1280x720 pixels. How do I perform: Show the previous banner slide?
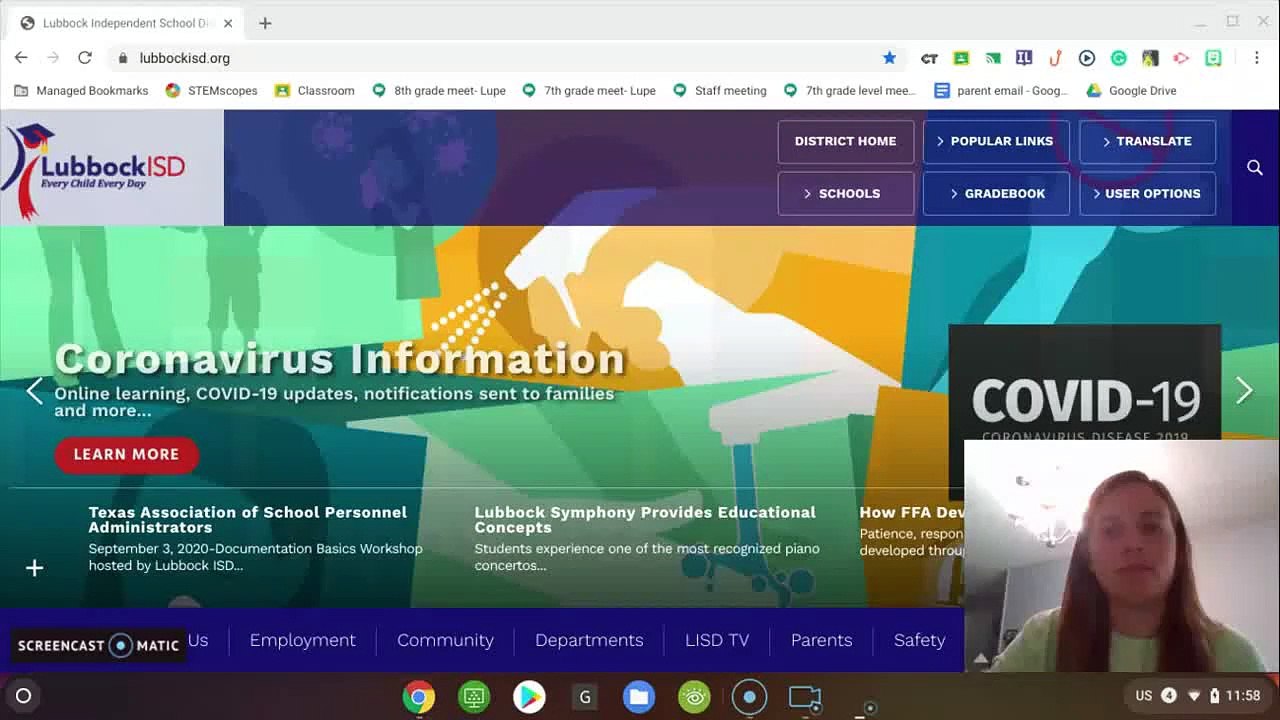[x=35, y=390]
